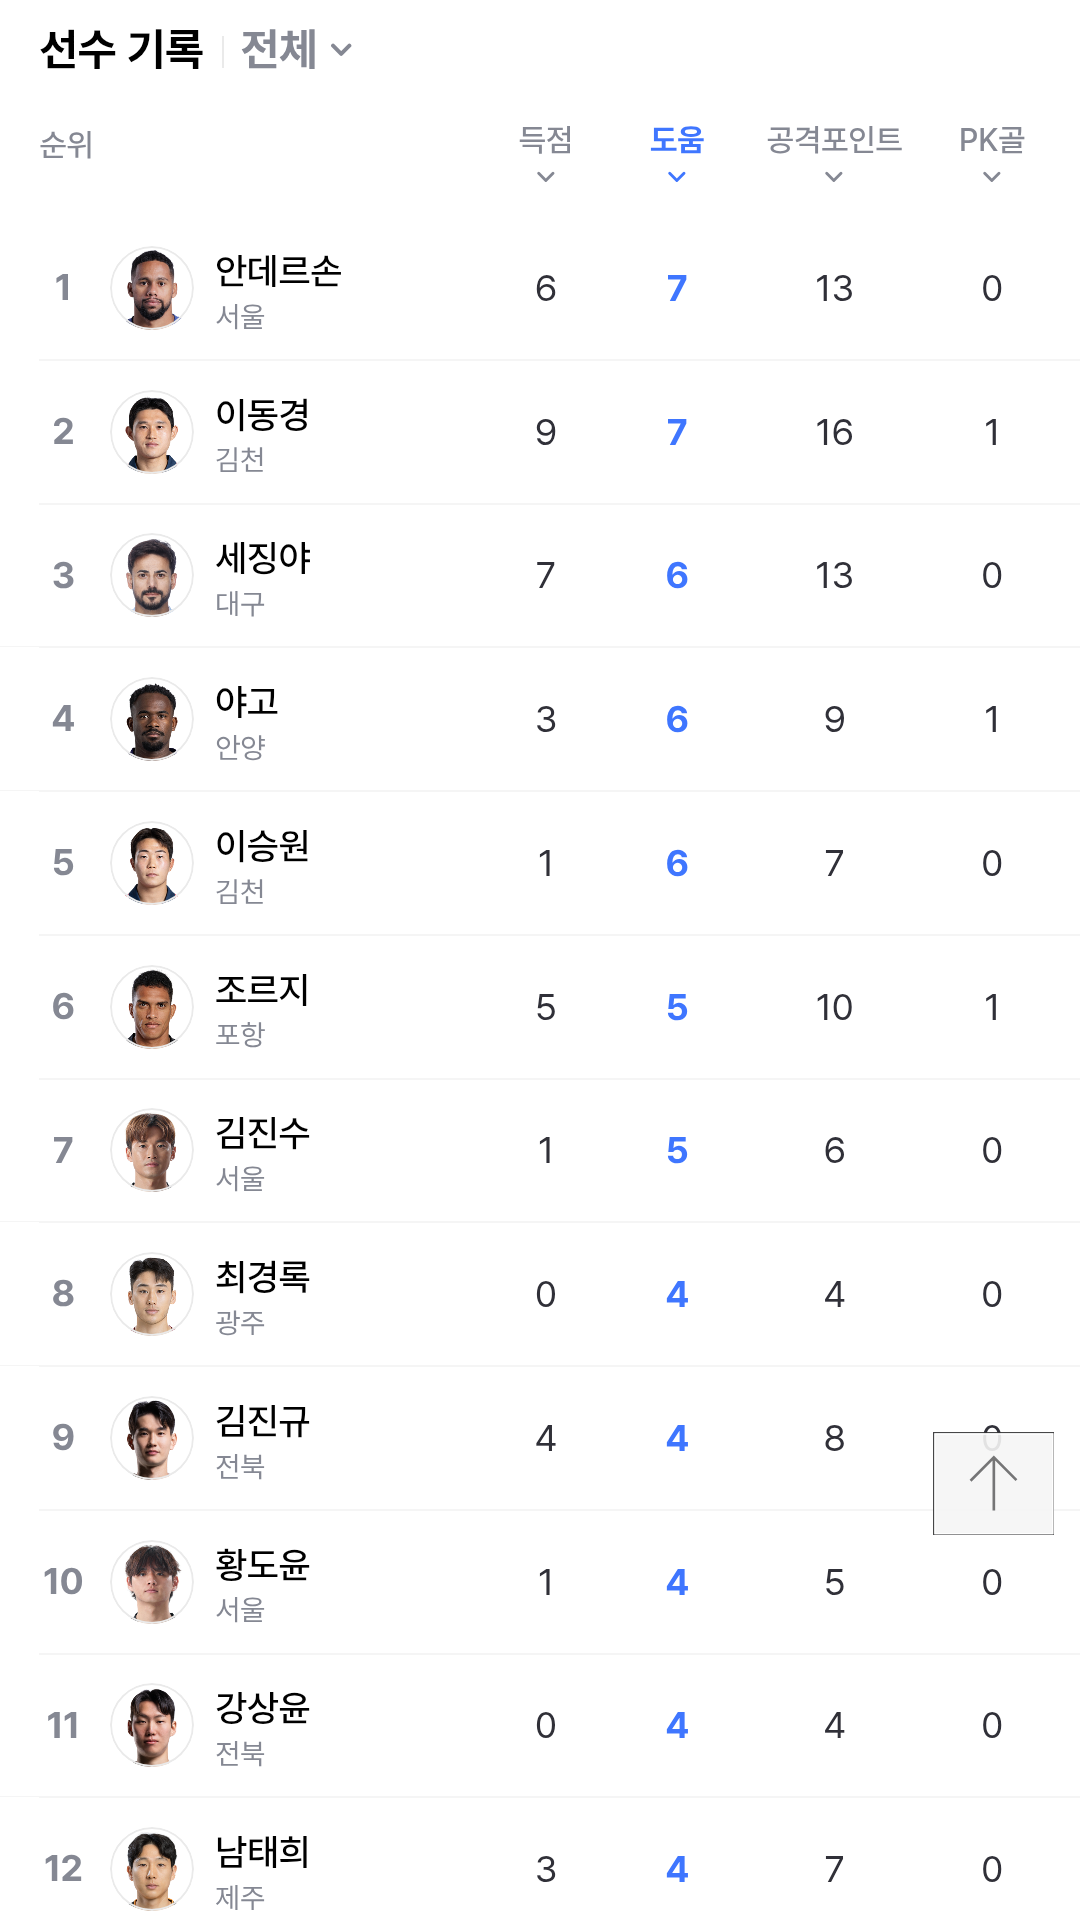This screenshot has height=1922, width=1080.
Task: Click 선수 기록 heading
Action: [x=121, y=50]
